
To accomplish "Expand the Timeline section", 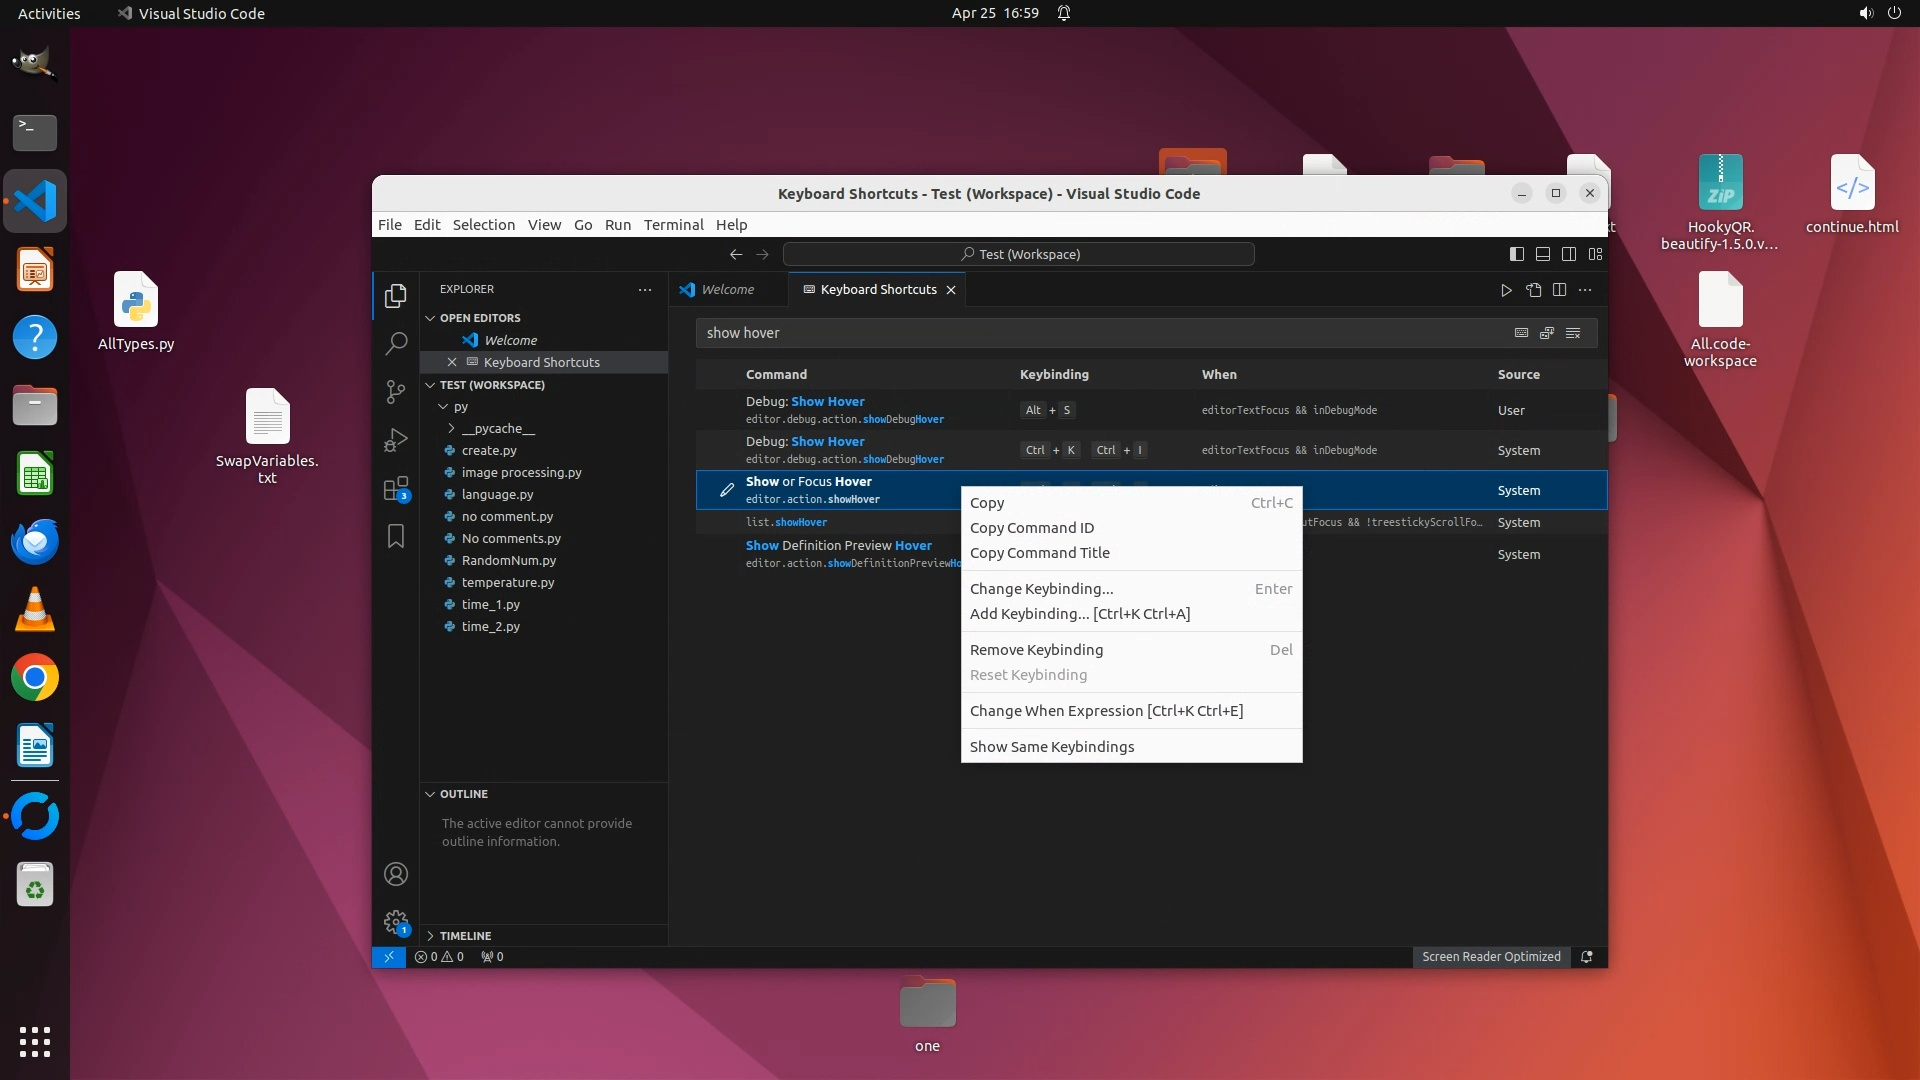I will pos(465,936).
